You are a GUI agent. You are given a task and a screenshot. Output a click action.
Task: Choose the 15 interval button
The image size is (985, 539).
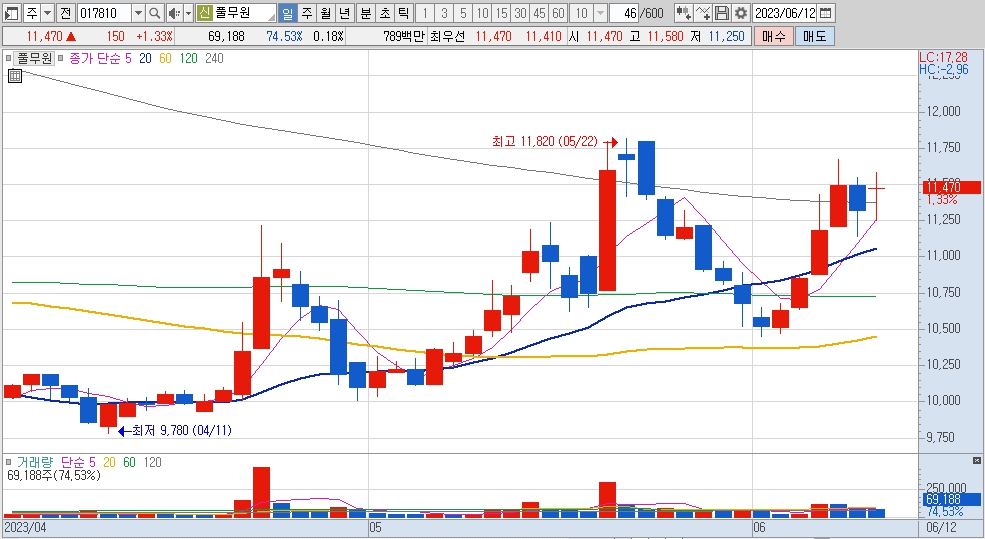point(501,13)
